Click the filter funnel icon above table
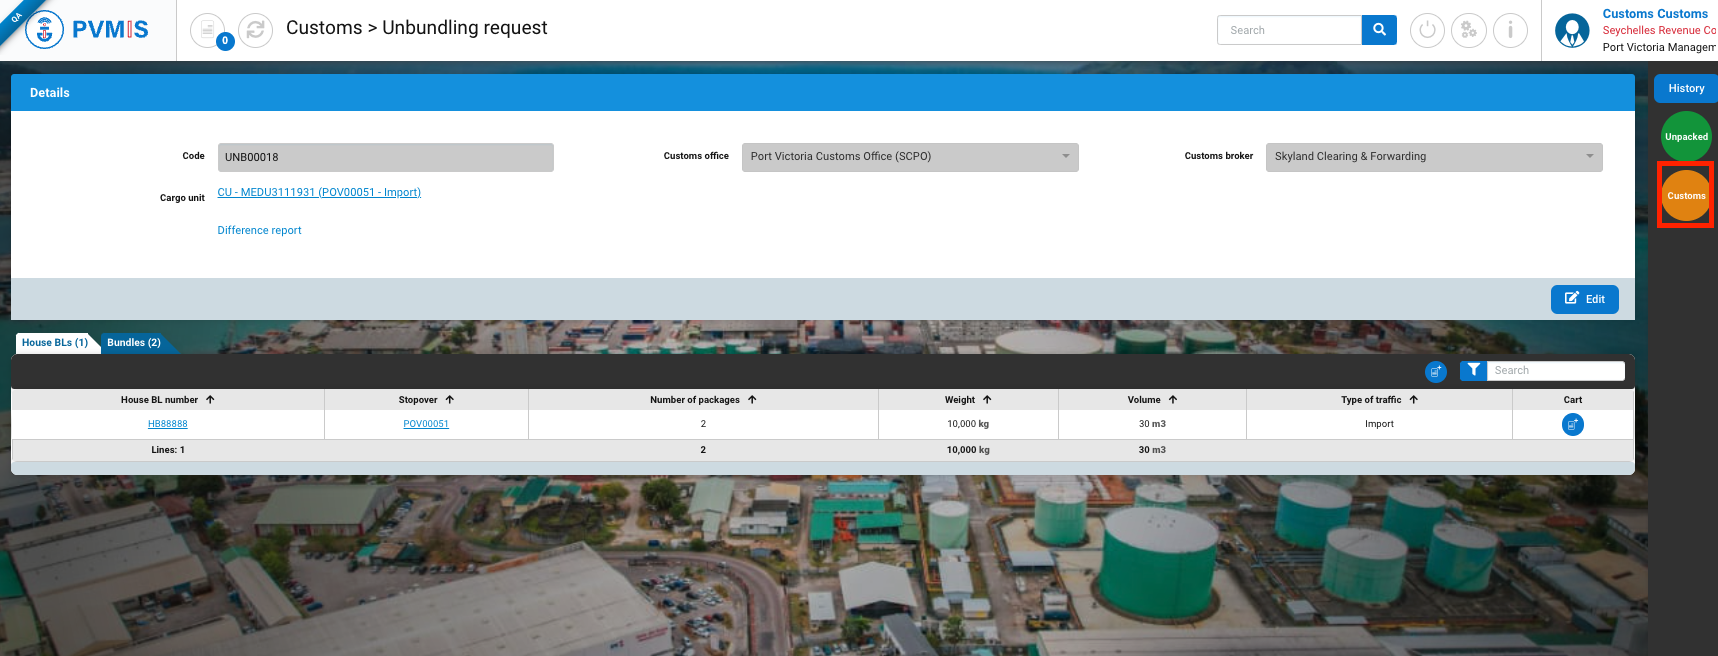 (1473, 370)
